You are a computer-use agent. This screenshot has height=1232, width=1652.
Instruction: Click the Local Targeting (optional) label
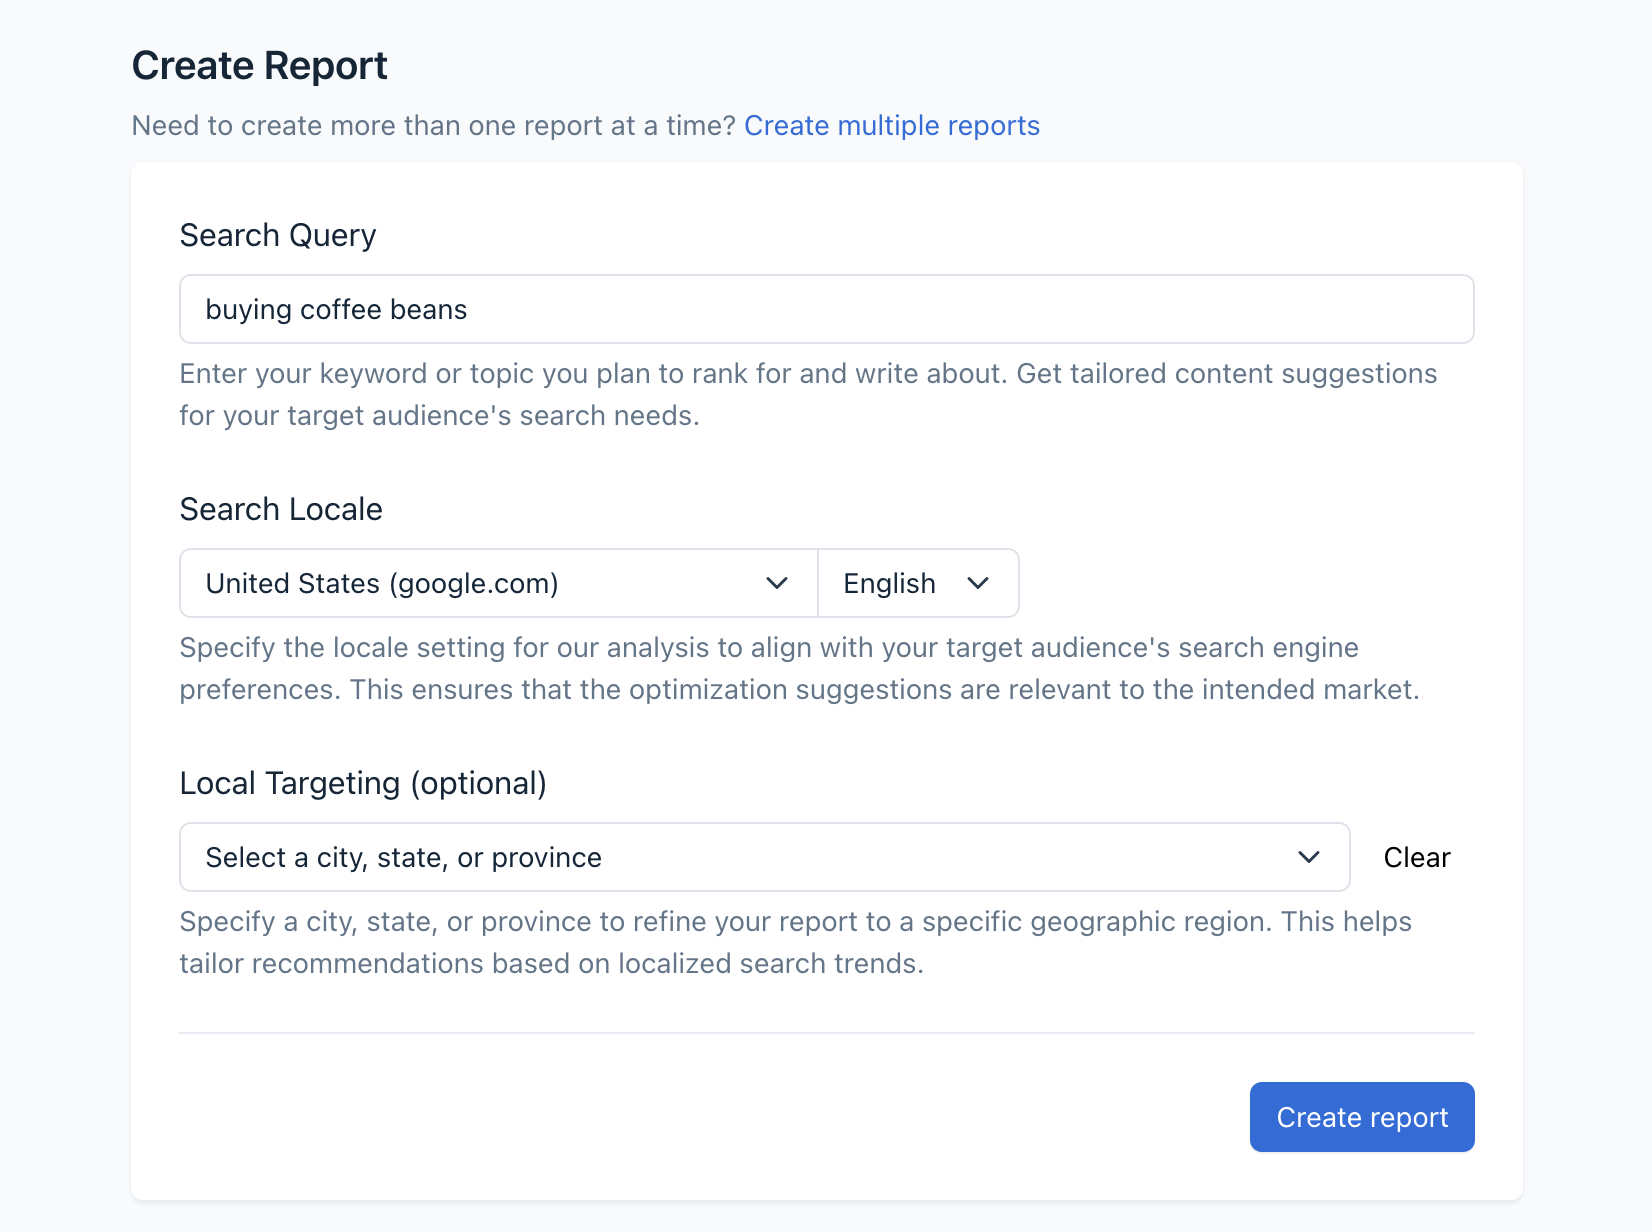[363, 783]
